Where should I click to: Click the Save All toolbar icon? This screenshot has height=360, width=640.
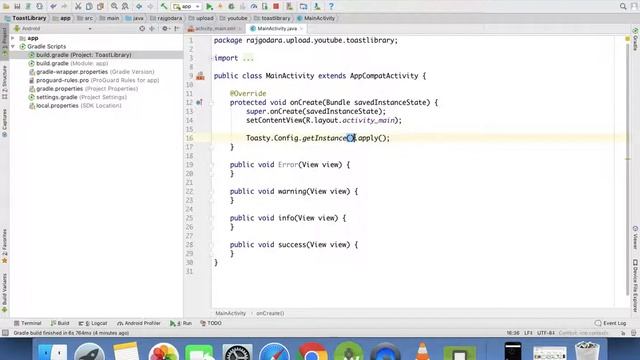click(x=17, y=6)
